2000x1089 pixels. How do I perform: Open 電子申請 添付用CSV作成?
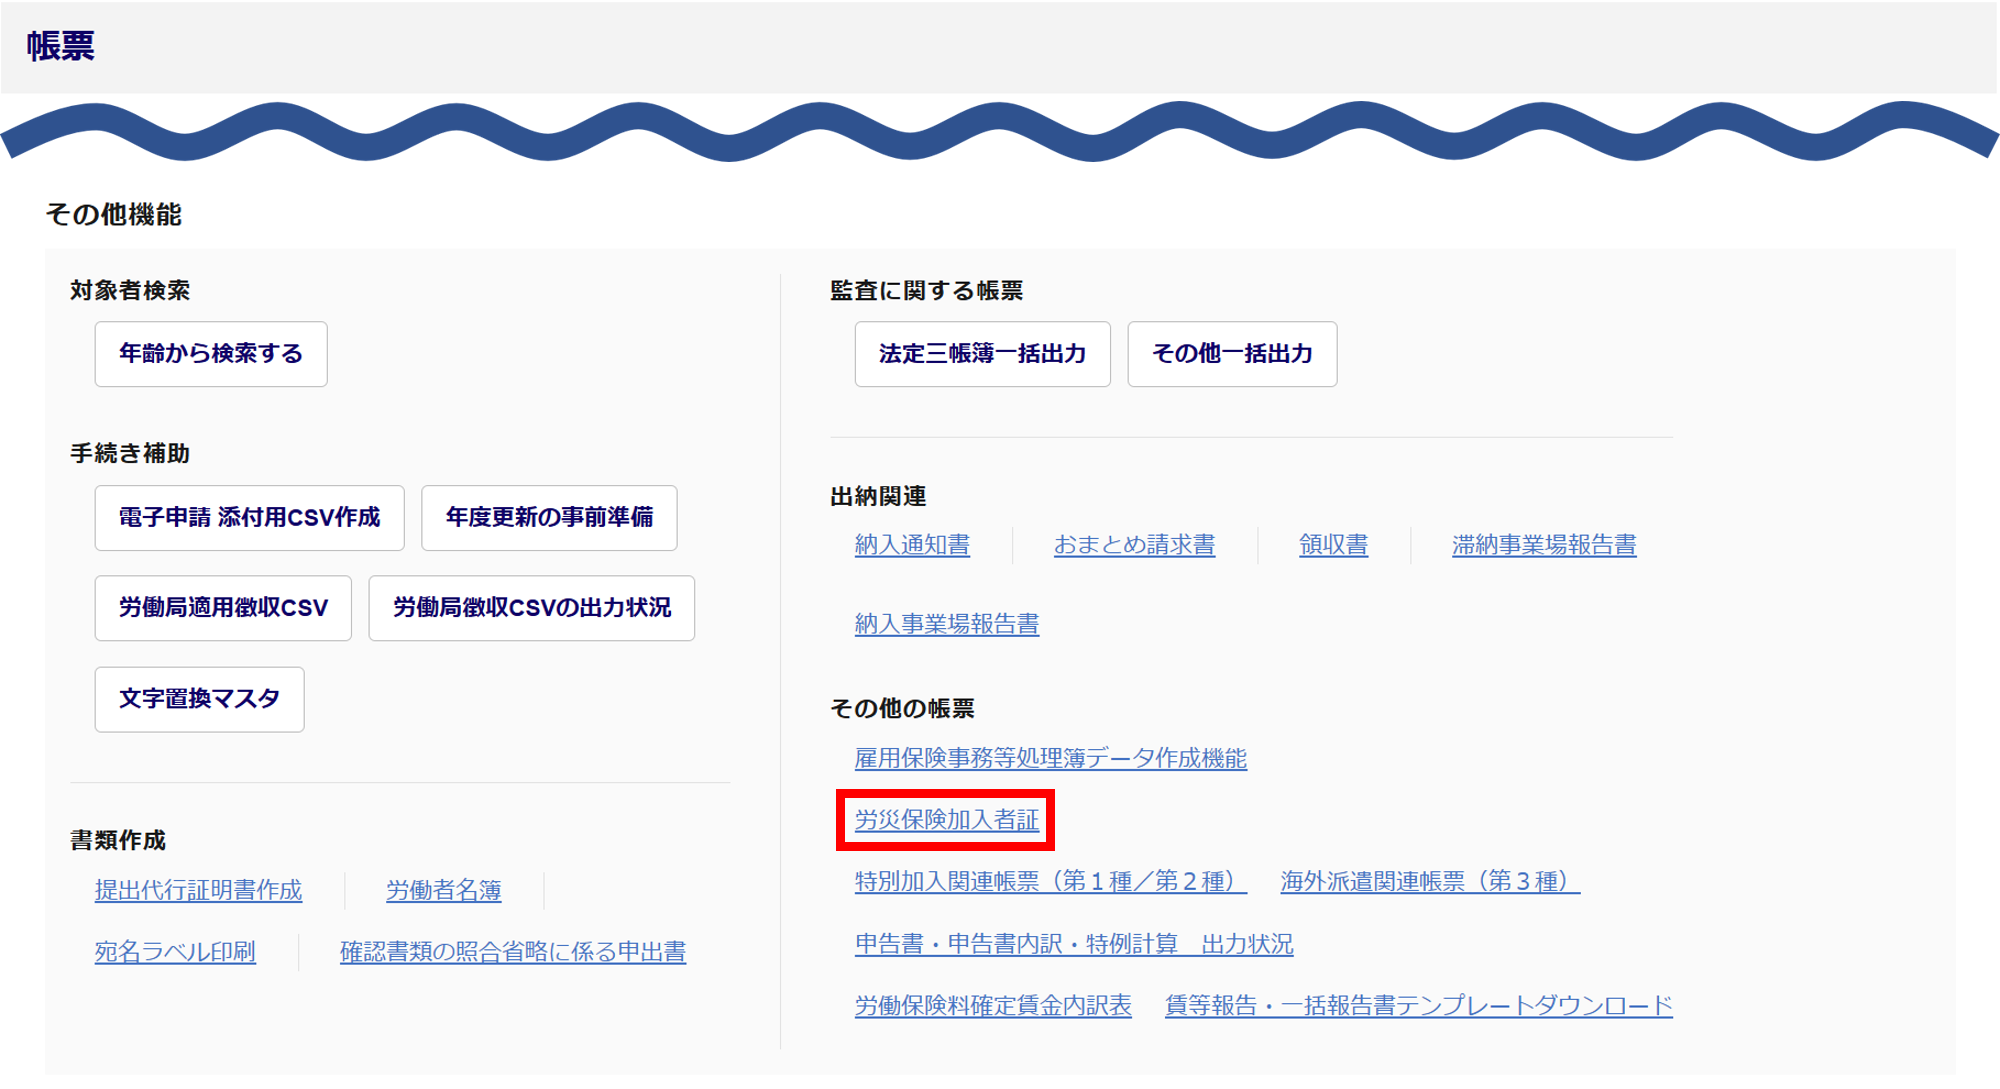tap(249, 518)
